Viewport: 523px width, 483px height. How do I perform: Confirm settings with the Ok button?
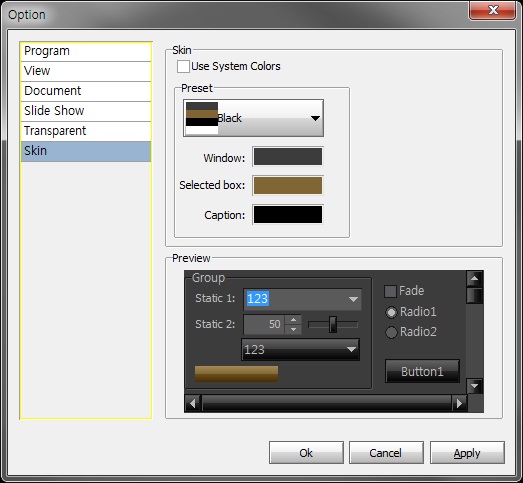click(306, 453)
